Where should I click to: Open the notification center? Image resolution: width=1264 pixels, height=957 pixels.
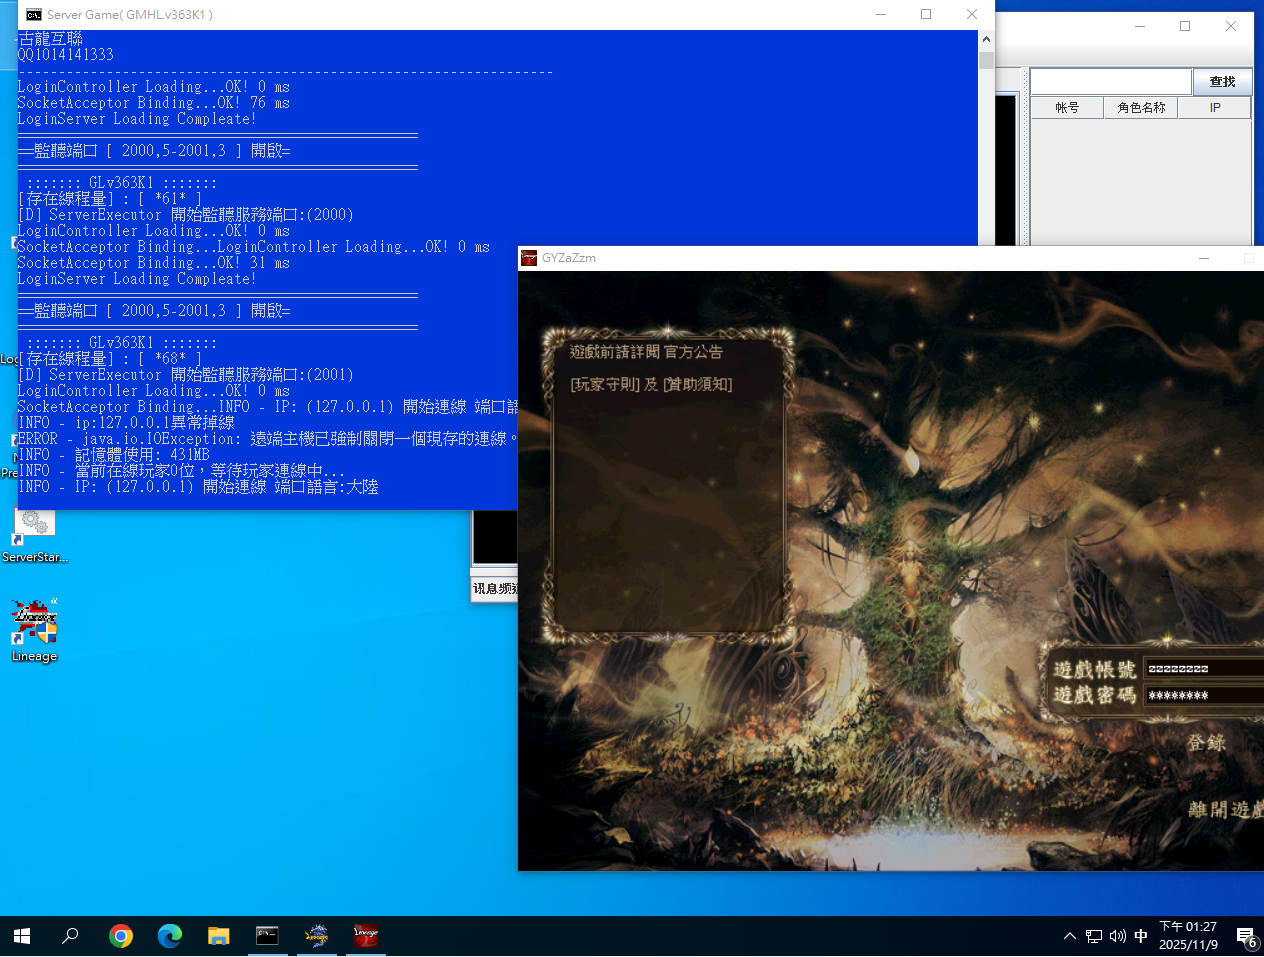click(x=1246, y=937)
